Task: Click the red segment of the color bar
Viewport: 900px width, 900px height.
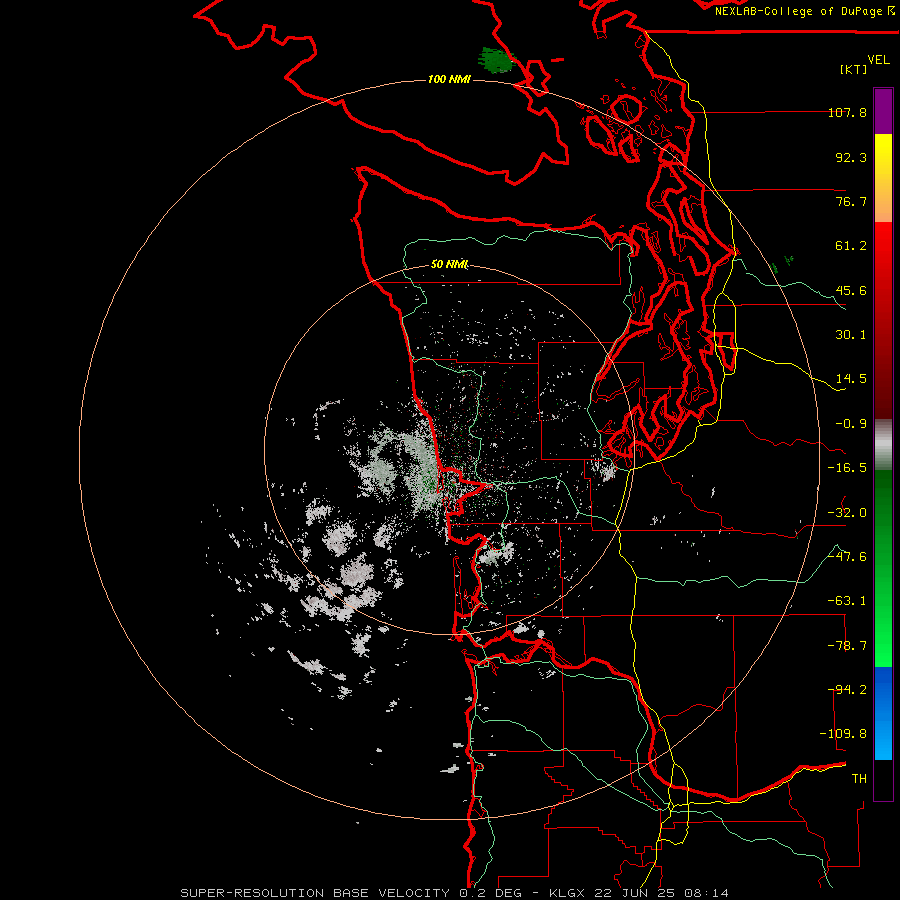Action: tap(883, 320)
